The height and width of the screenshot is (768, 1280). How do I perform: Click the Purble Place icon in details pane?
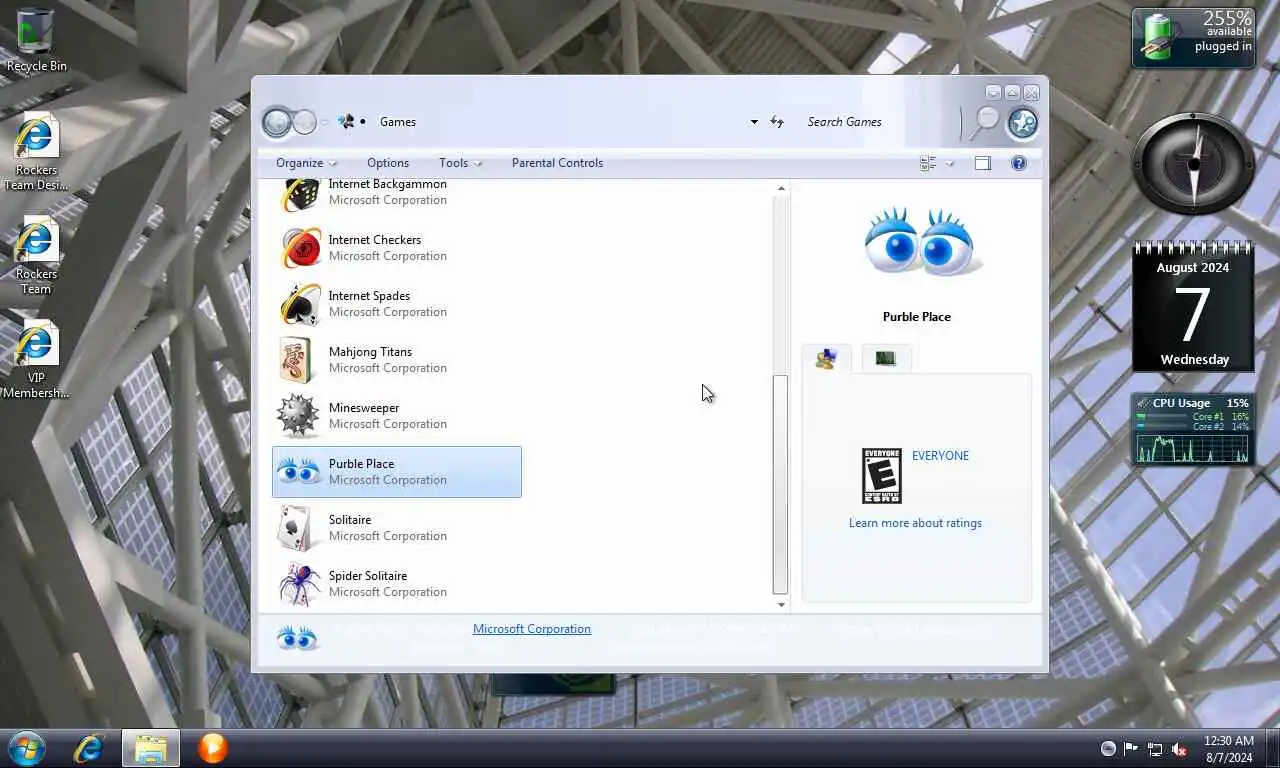[296, 638]
